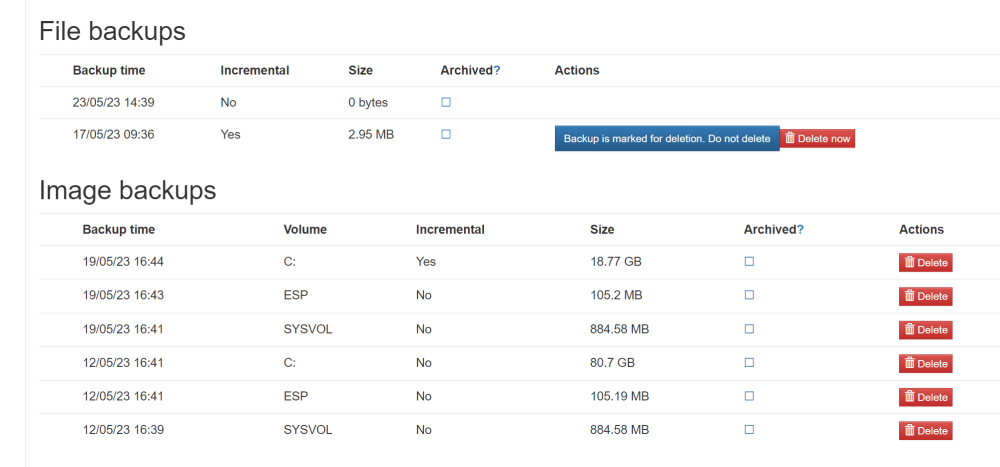Check Archived box for 80.7 GB C: image

click(749, 362)
